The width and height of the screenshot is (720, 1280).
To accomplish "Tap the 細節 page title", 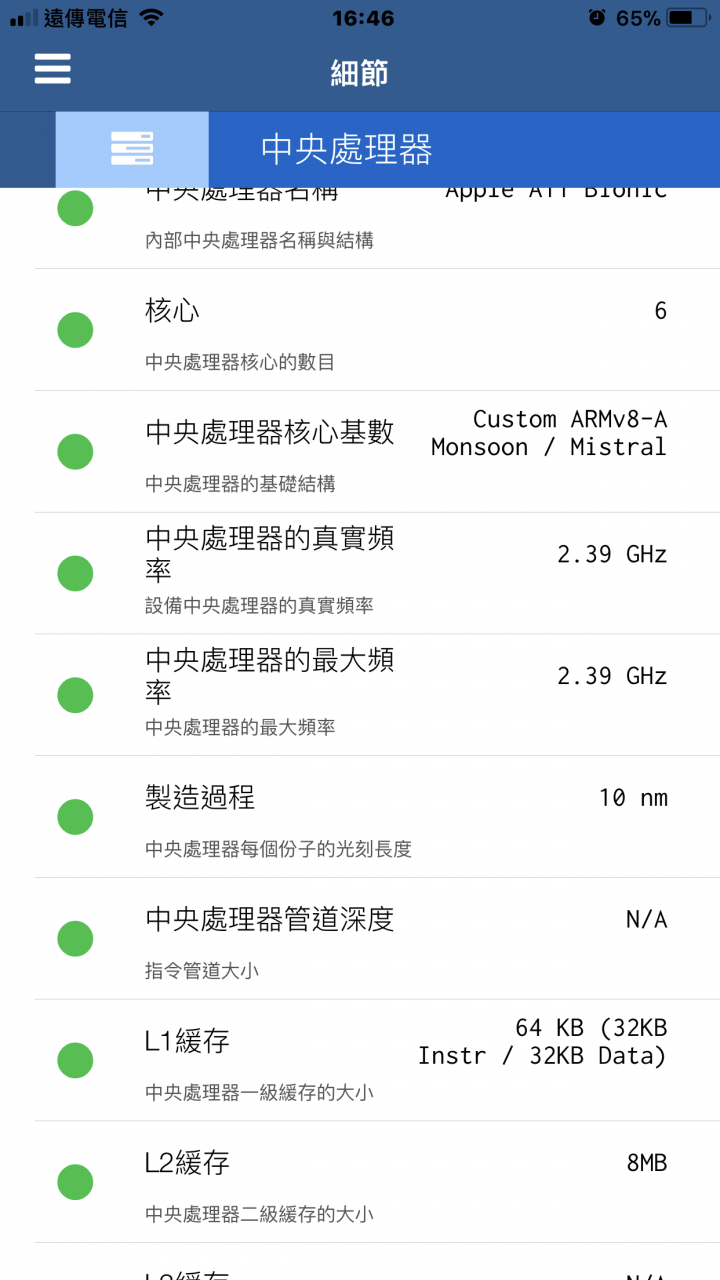I will point(359,73).
